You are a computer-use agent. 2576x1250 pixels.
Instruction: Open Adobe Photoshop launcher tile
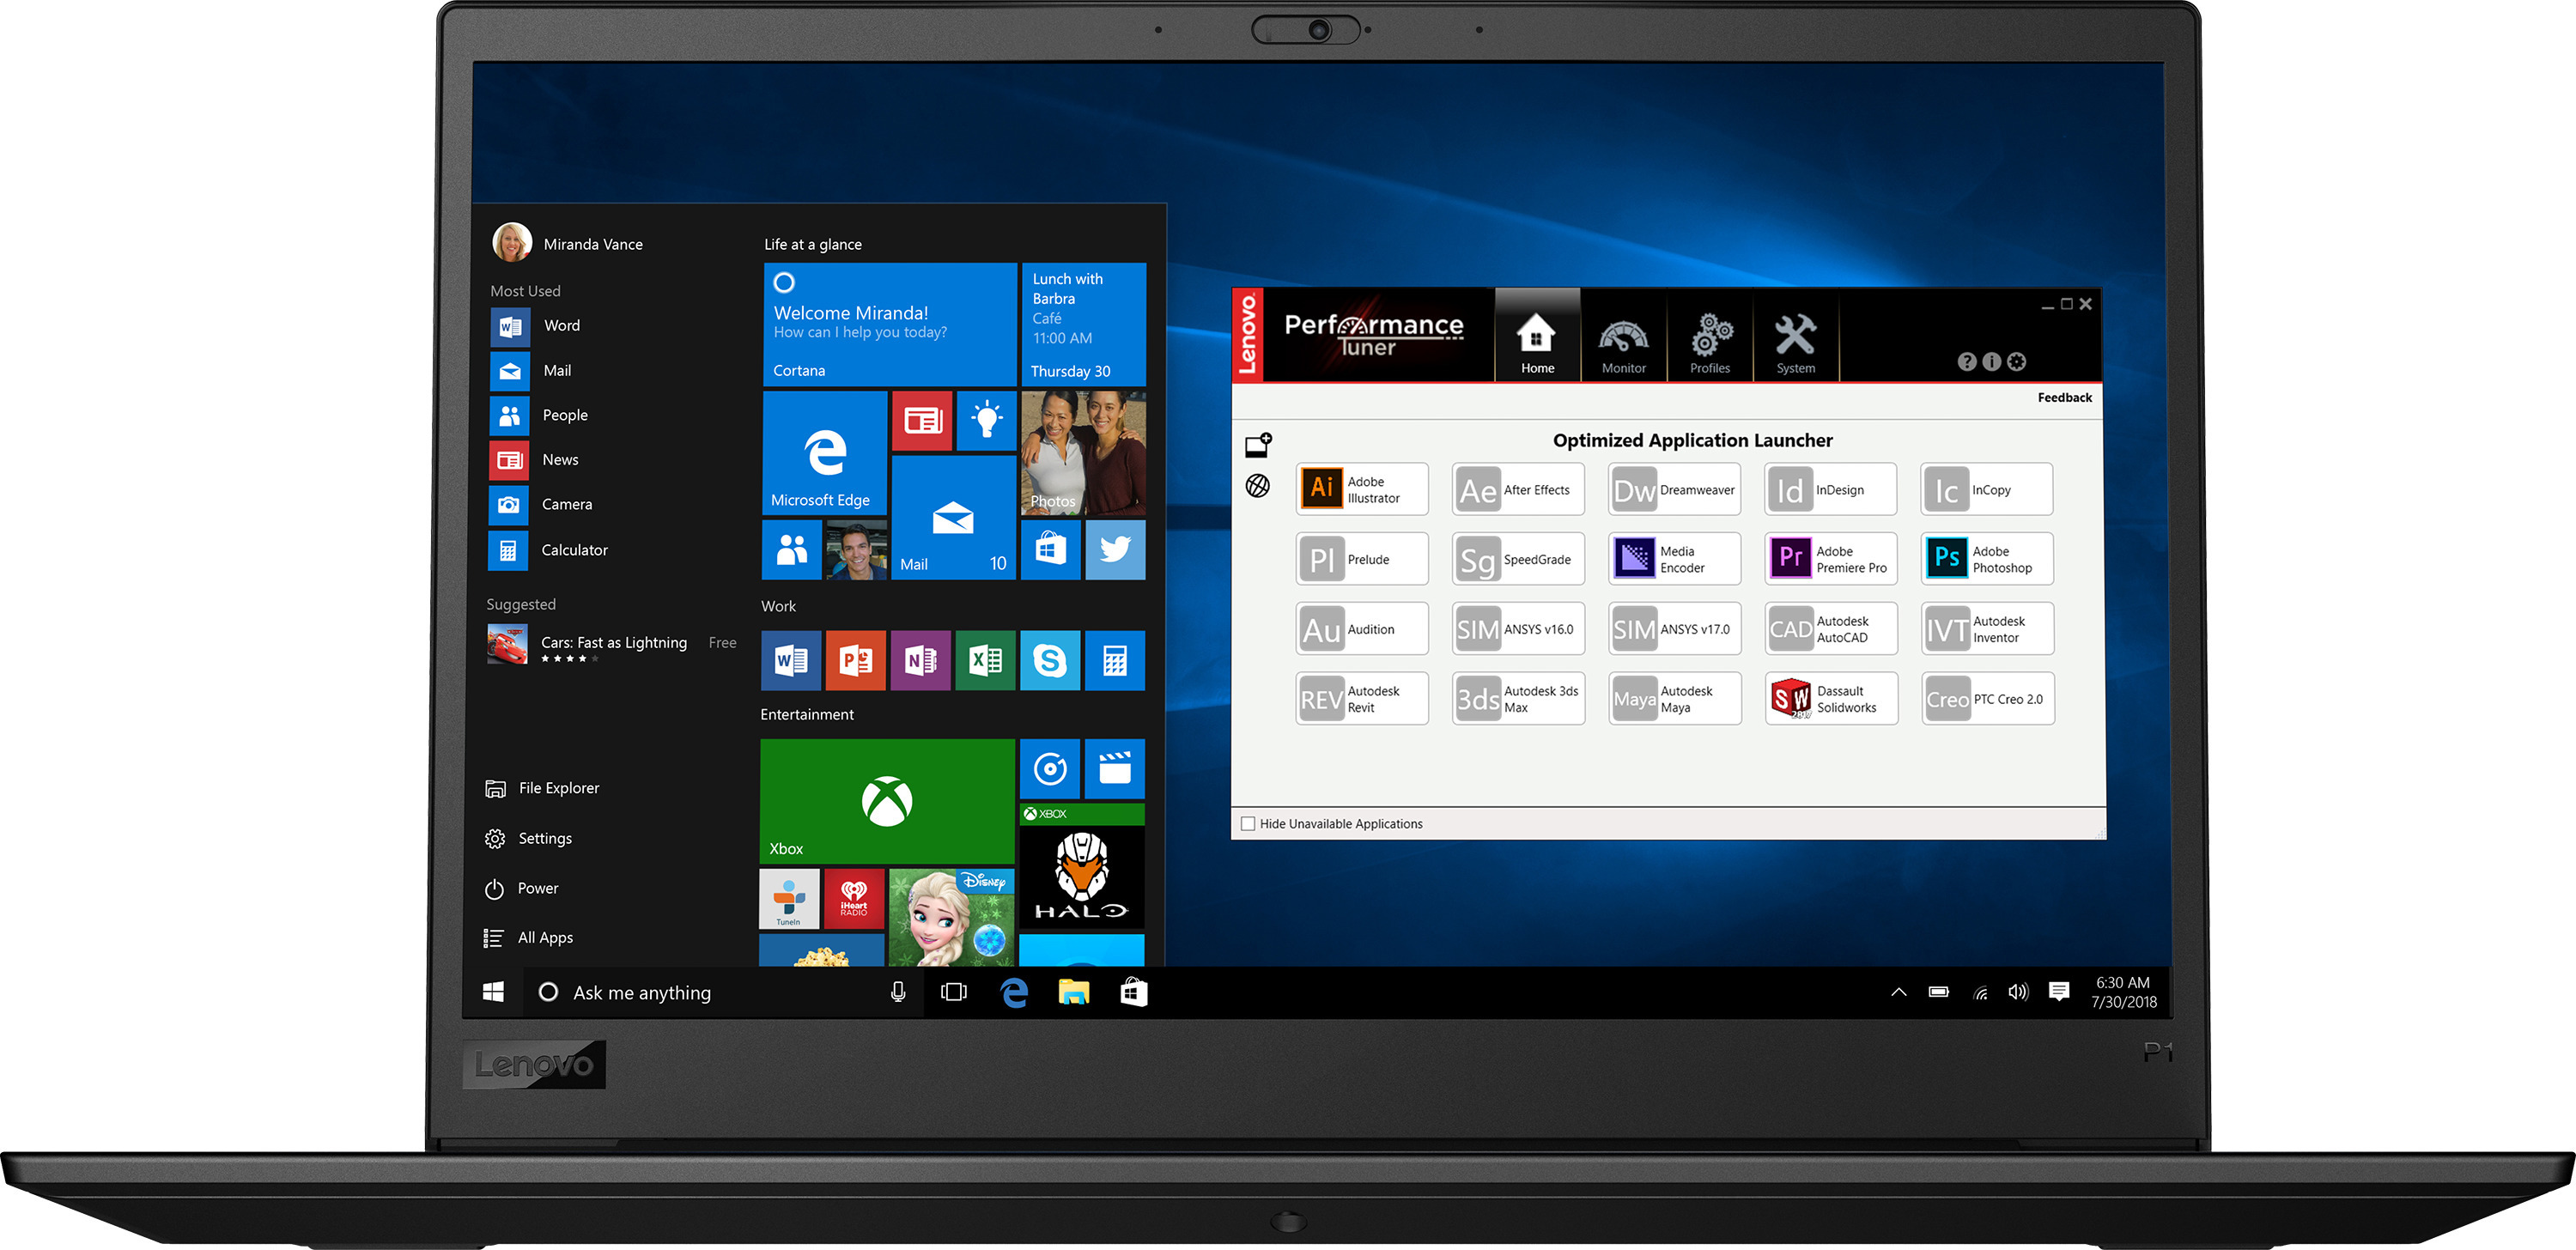(x=1986, y=559)
